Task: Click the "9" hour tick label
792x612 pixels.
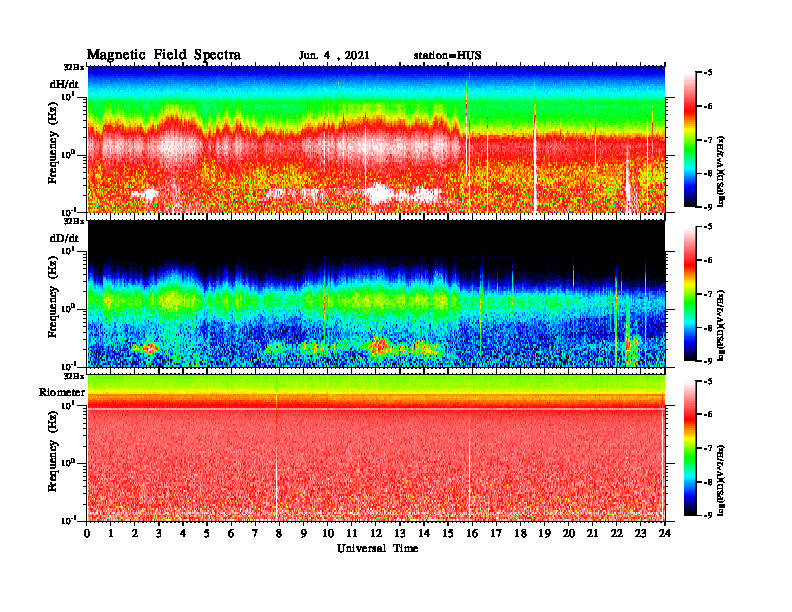Action: pos(303,533)
